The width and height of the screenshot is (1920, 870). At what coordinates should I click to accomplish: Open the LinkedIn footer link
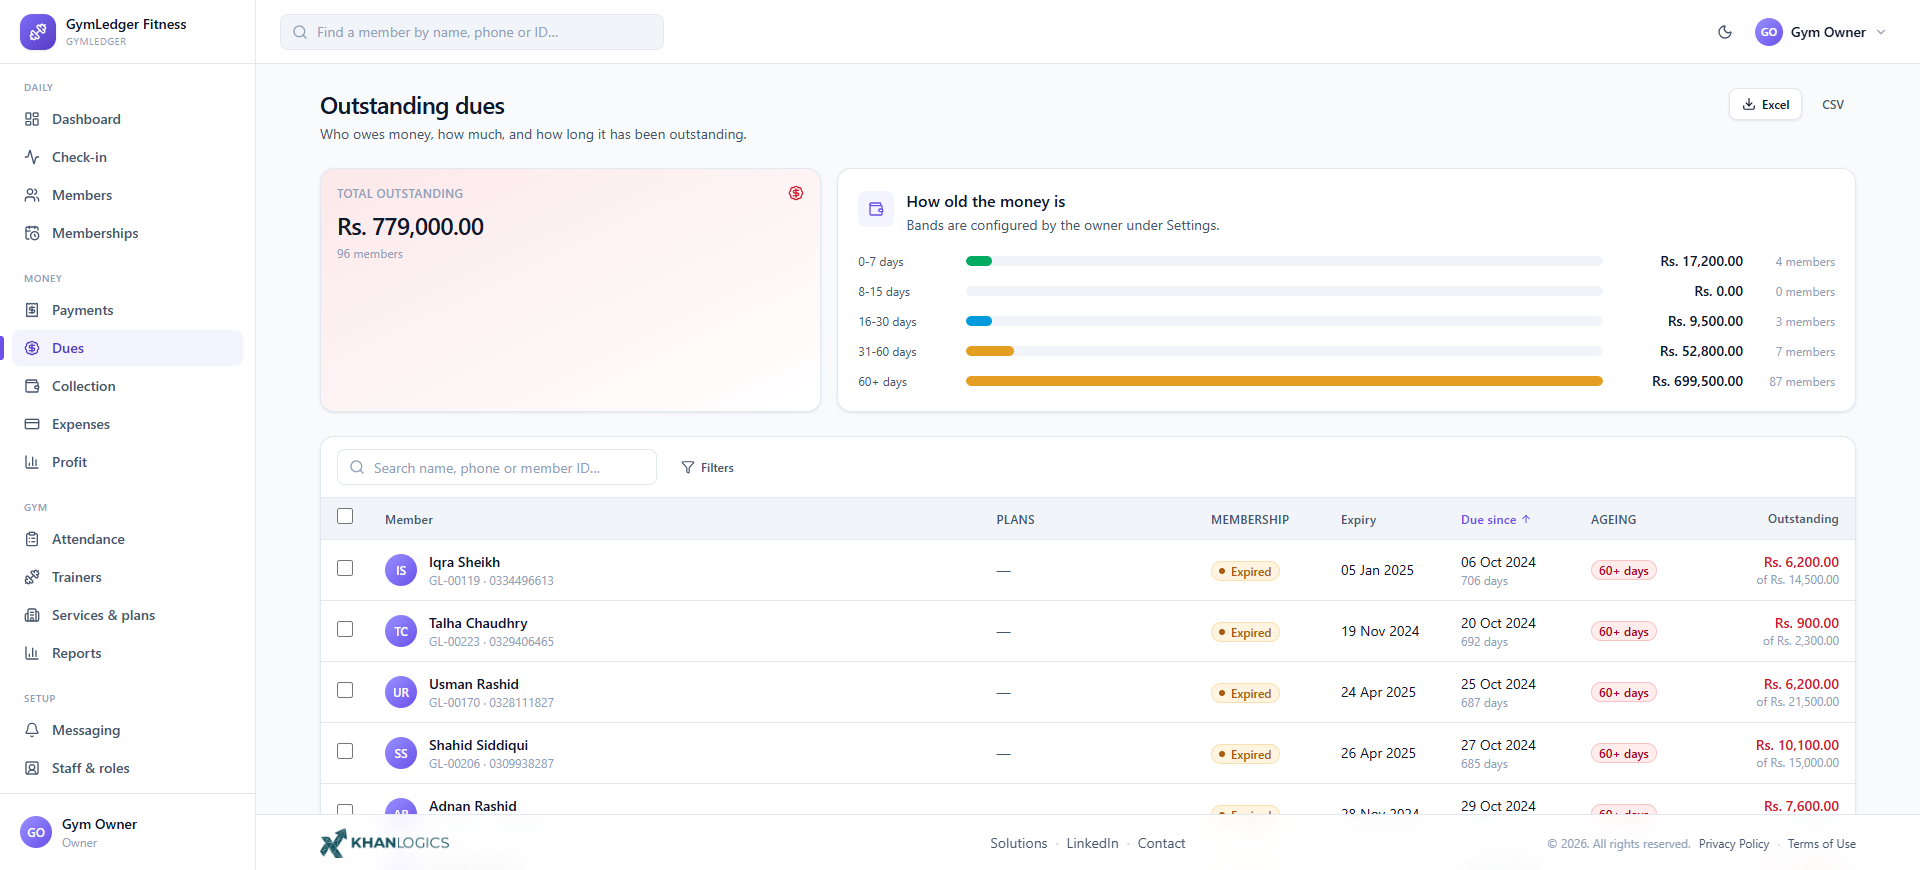tap(1092, 843)
